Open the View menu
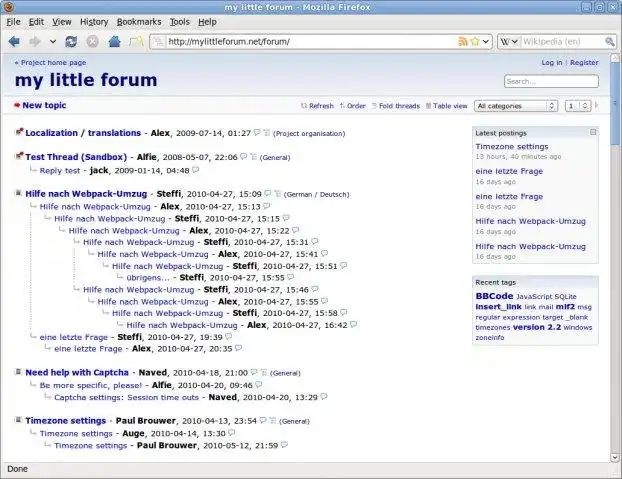This screenshot has height=479, width=622. pyautogui.click(x=61, y=22)
